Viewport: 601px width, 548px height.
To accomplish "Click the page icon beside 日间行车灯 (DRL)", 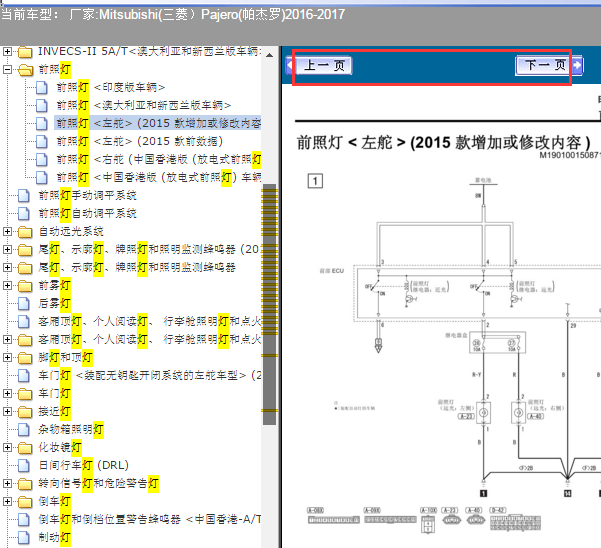I will [24, 466].
